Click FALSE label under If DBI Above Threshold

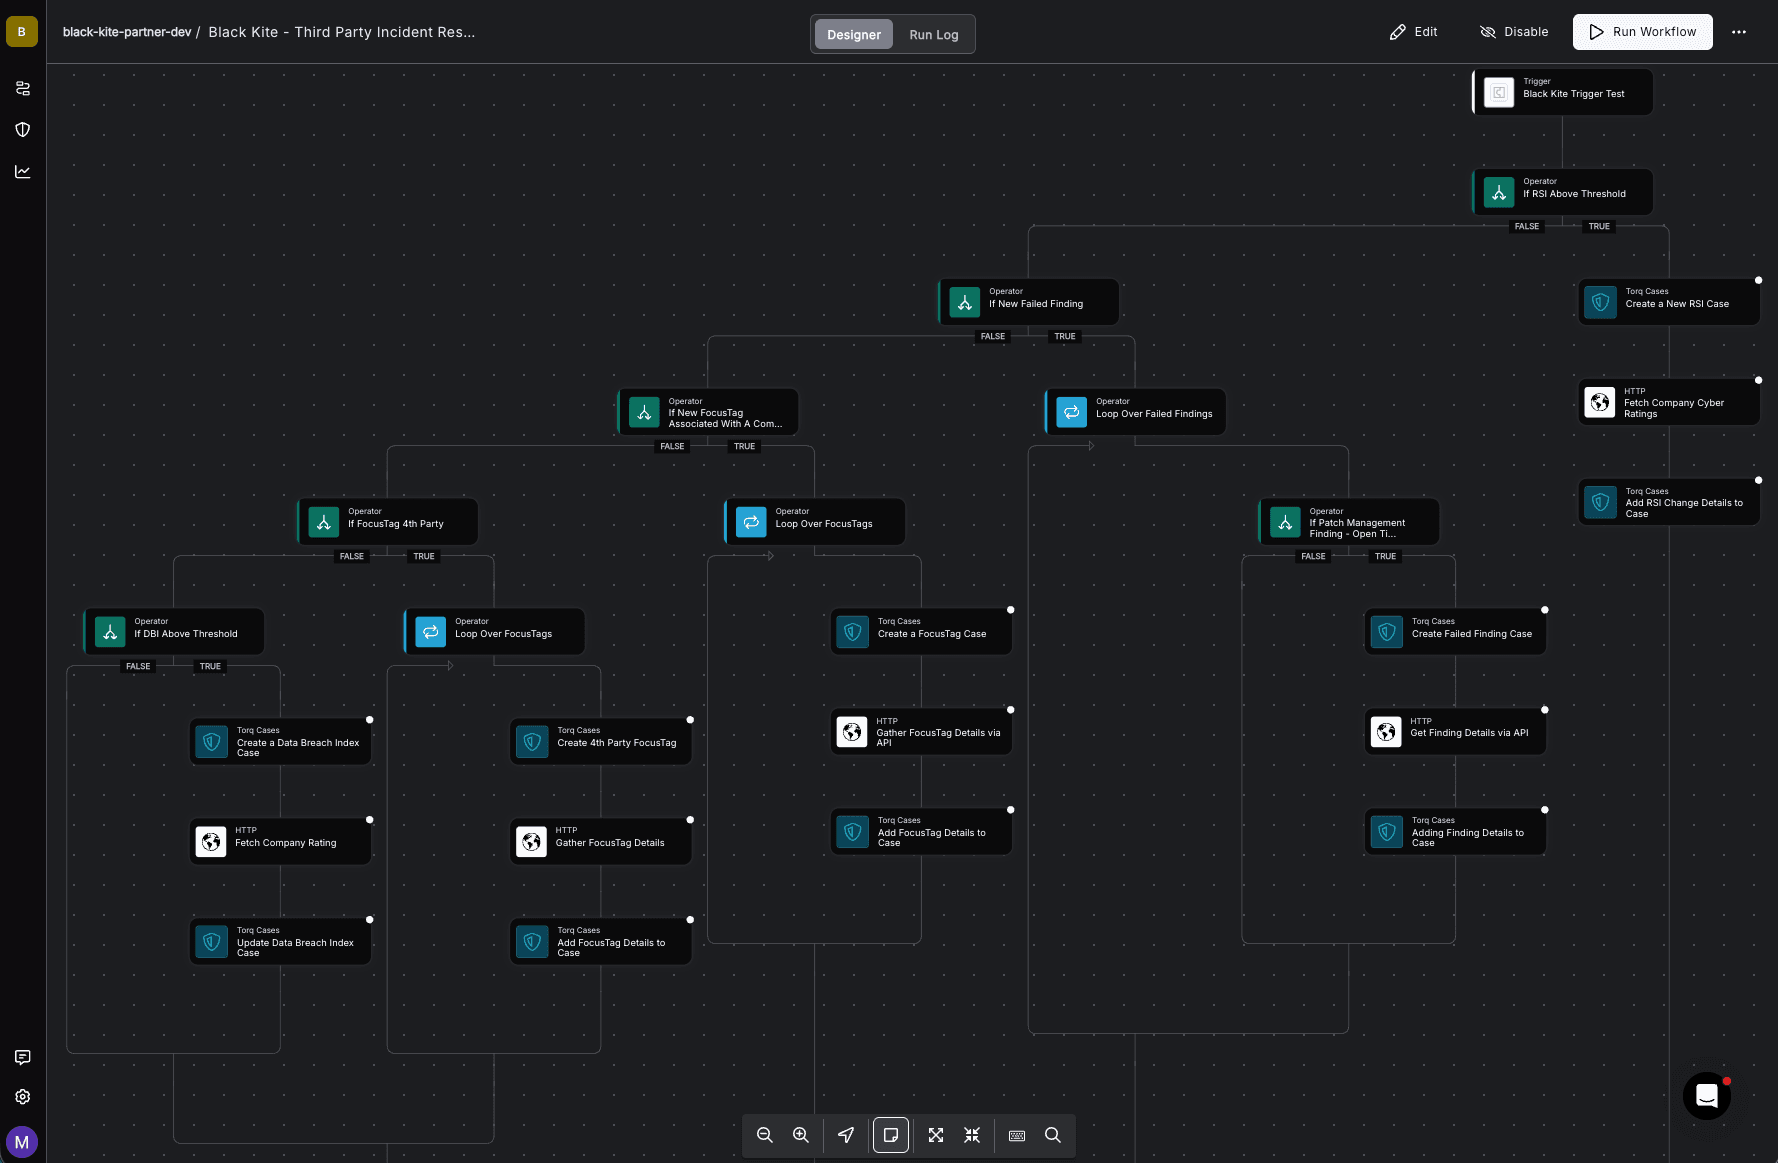(138, 666)
